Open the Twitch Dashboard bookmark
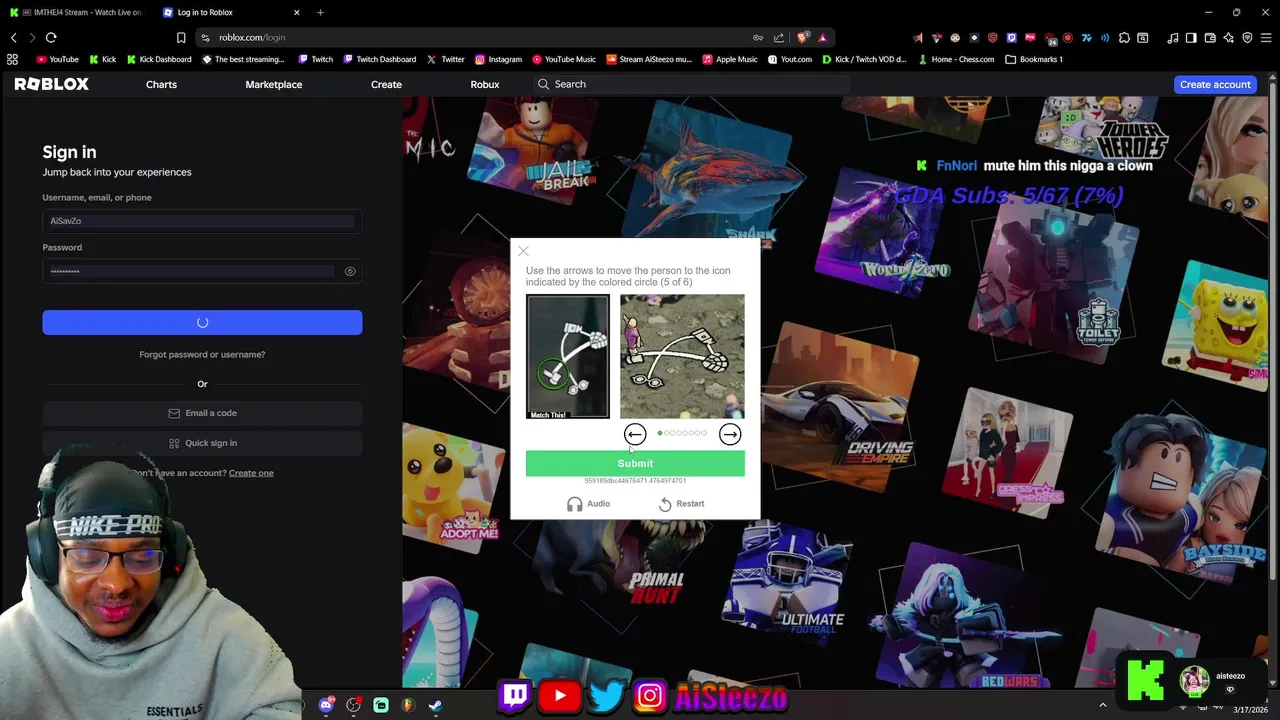 tap(379, 59)
